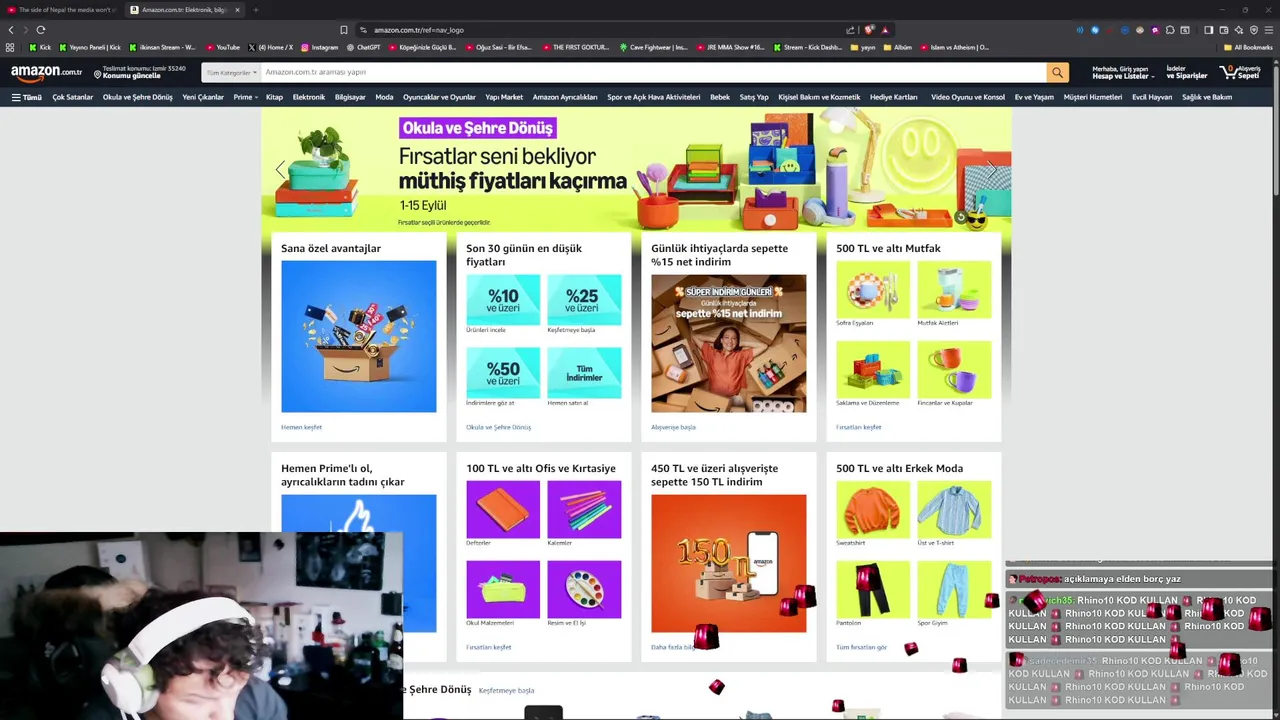Open the Albüm bookmarks folder
This screenshot has width=1280, height=720.
pyautogui.click(x=898, y=47)
